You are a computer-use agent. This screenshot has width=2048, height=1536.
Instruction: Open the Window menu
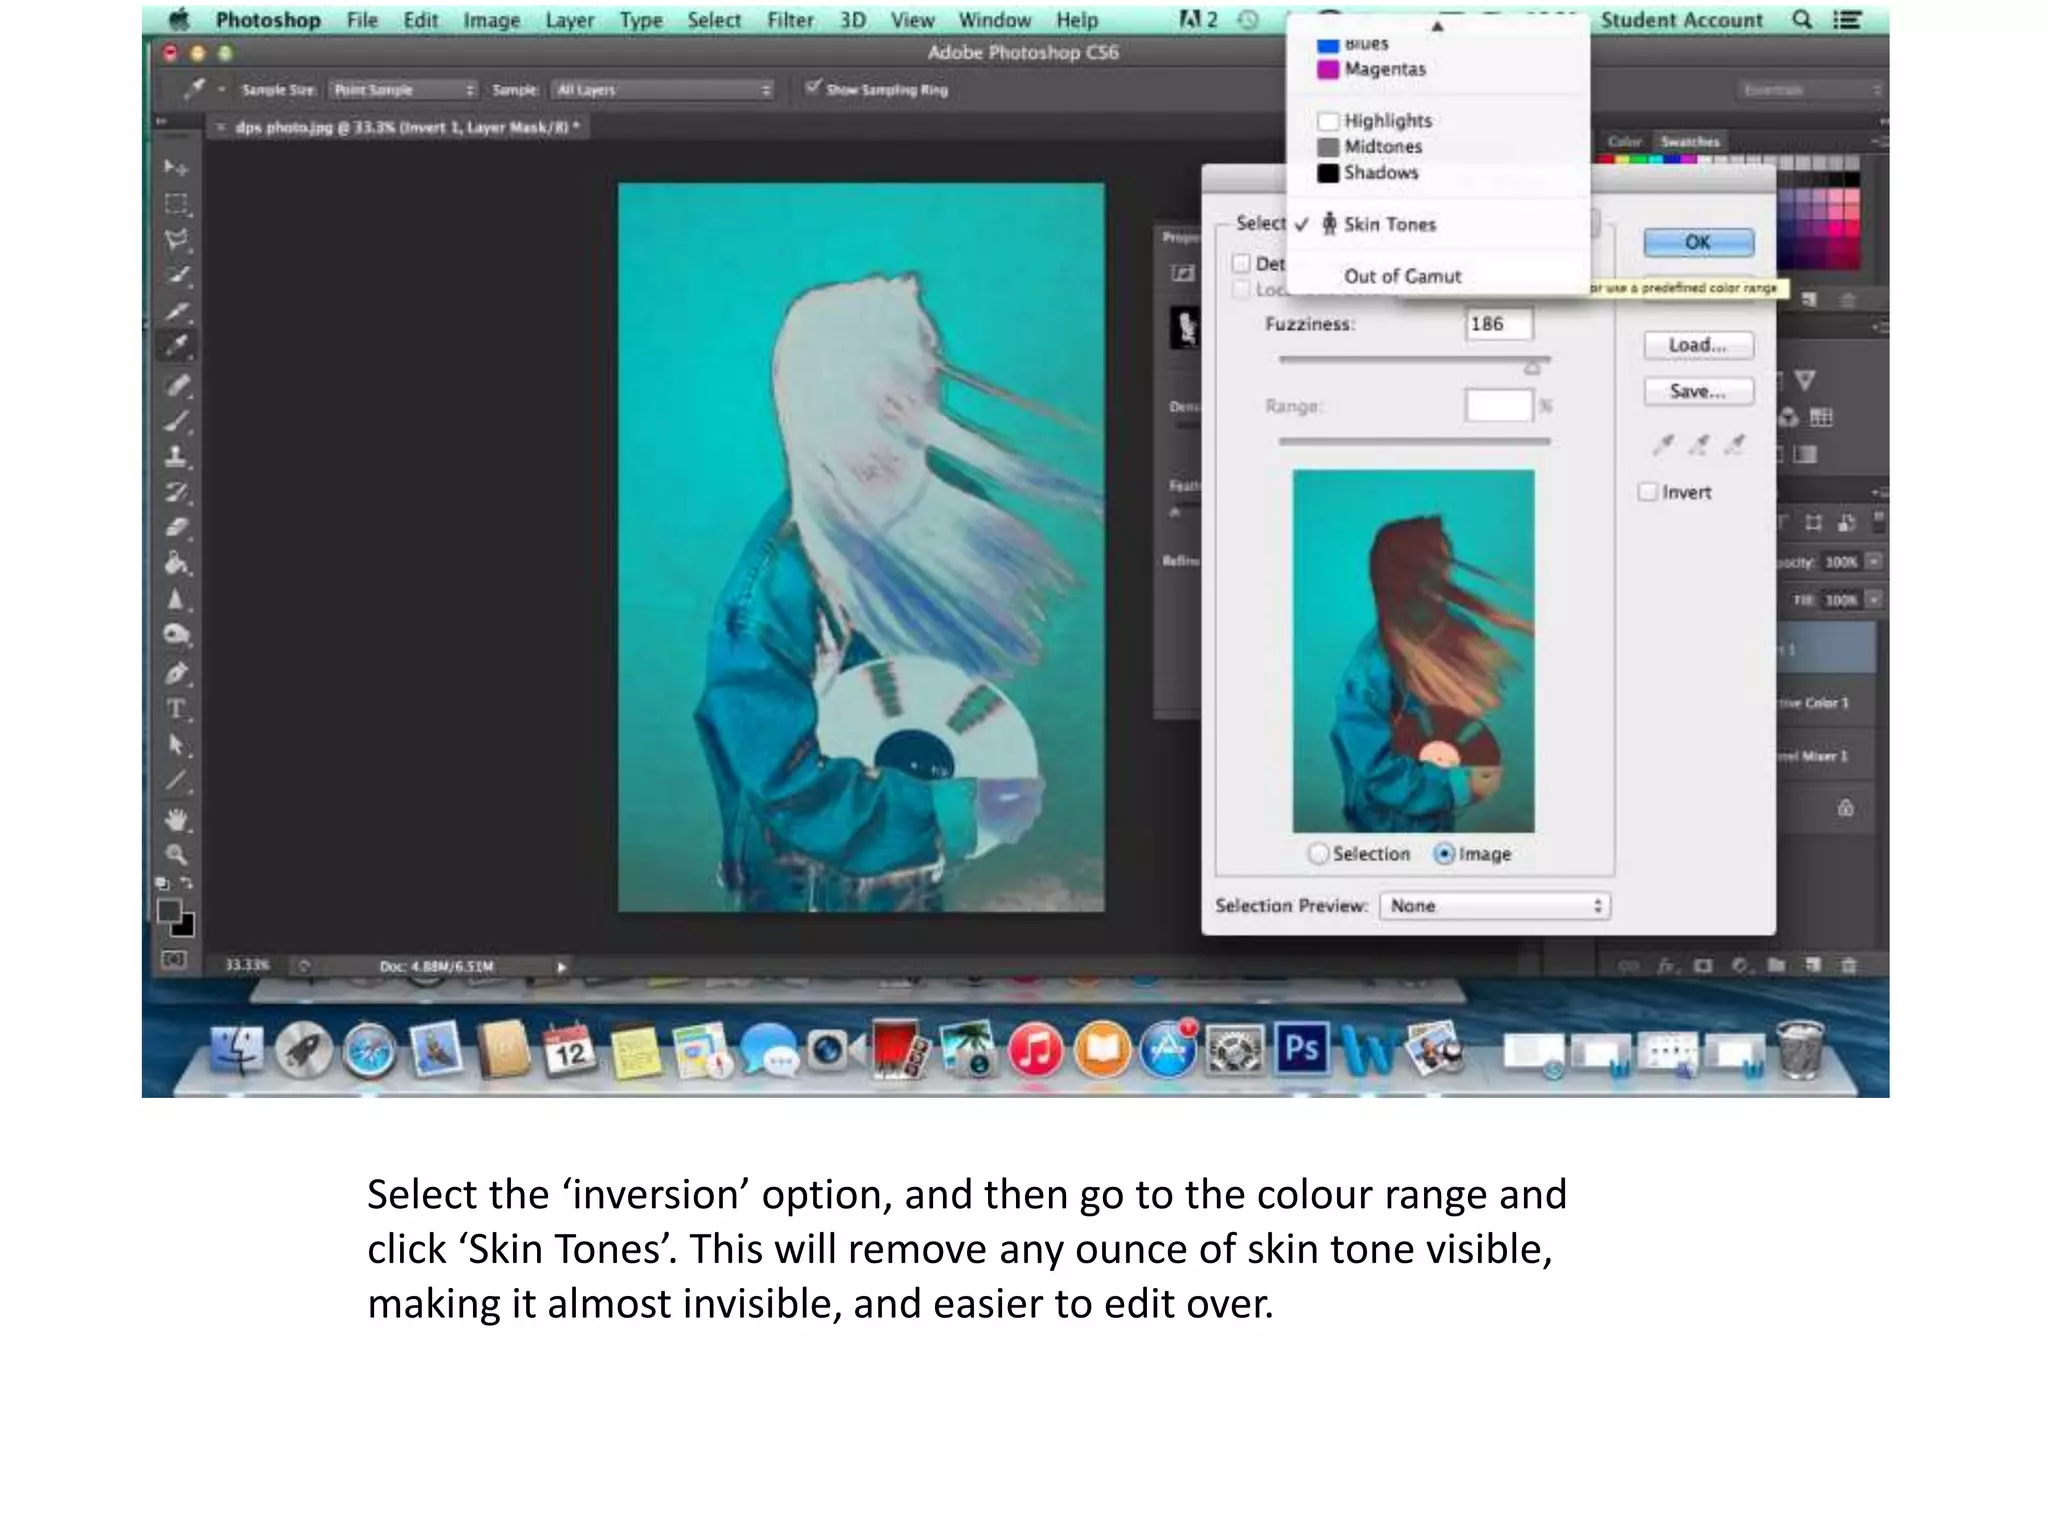point(994,20)
